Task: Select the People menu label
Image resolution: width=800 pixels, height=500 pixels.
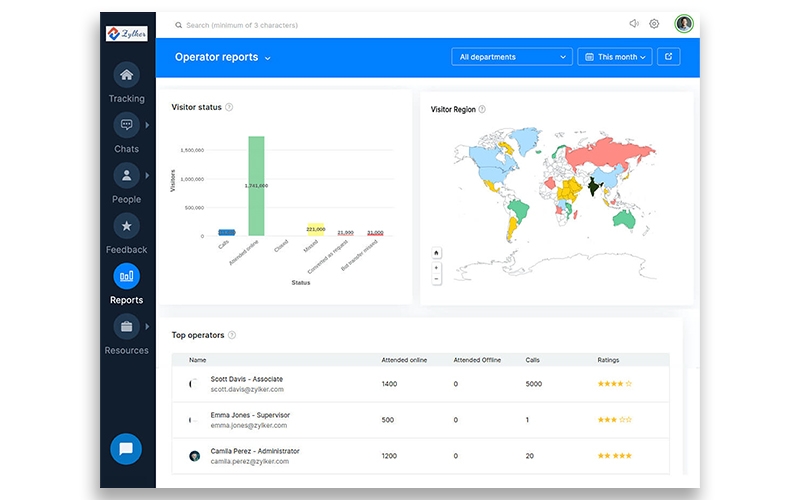Action: (127, 199)
